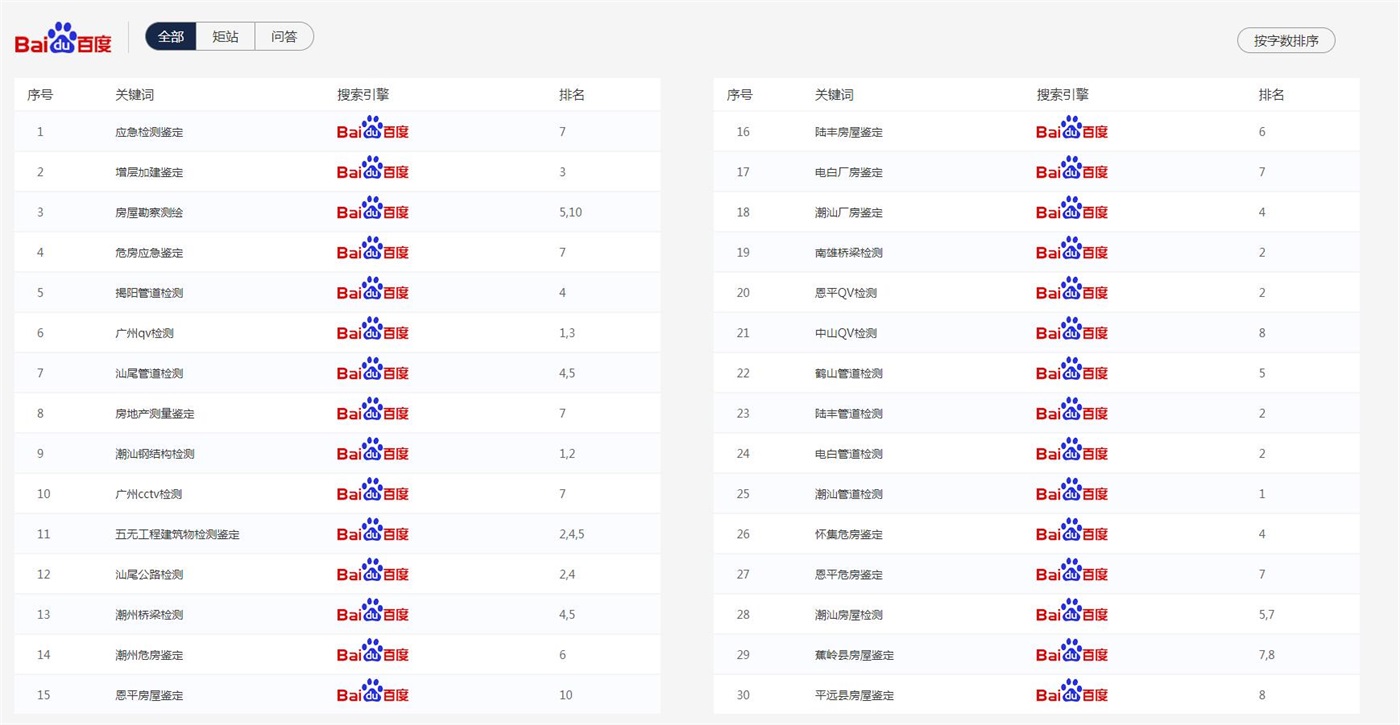Image resolution: width=1400 pixels, height=725 pixels.
Task: Click the Baidu logo in the page header
Action: tap(63, 39)
